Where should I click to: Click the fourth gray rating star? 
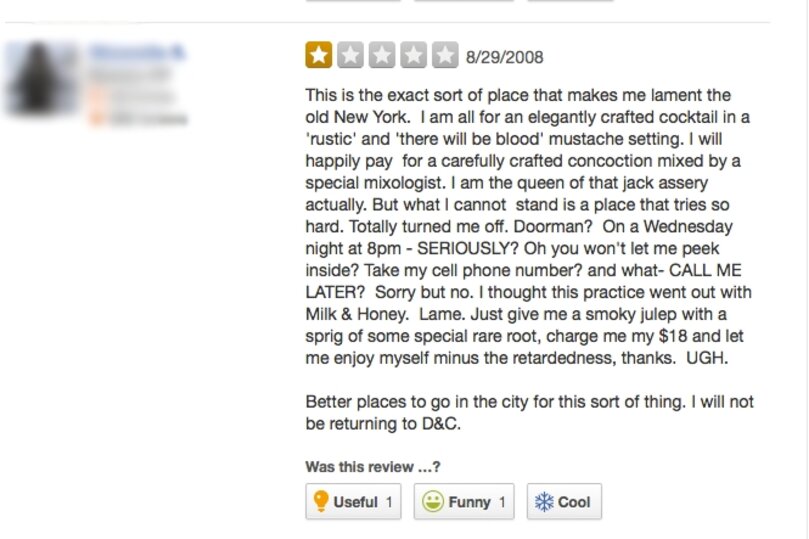pyautogui.click(x=413, y=55)
